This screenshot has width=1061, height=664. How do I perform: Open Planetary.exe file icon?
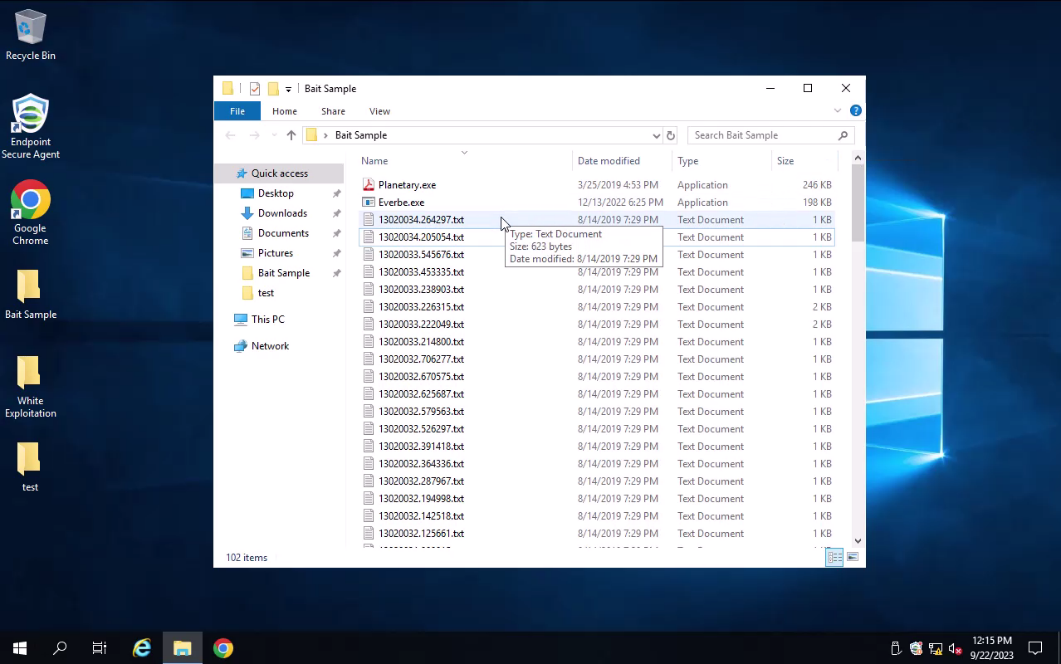click(368, 185)
